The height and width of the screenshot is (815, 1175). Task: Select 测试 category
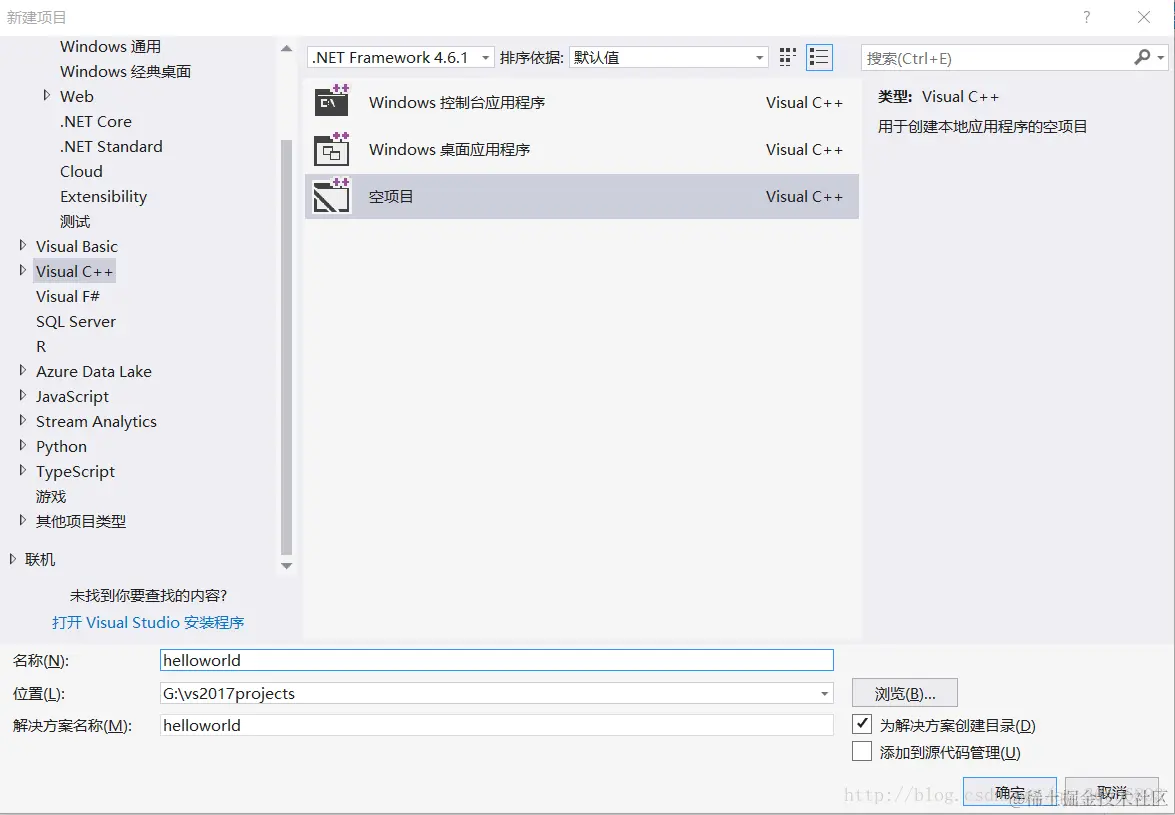point(75,222)
